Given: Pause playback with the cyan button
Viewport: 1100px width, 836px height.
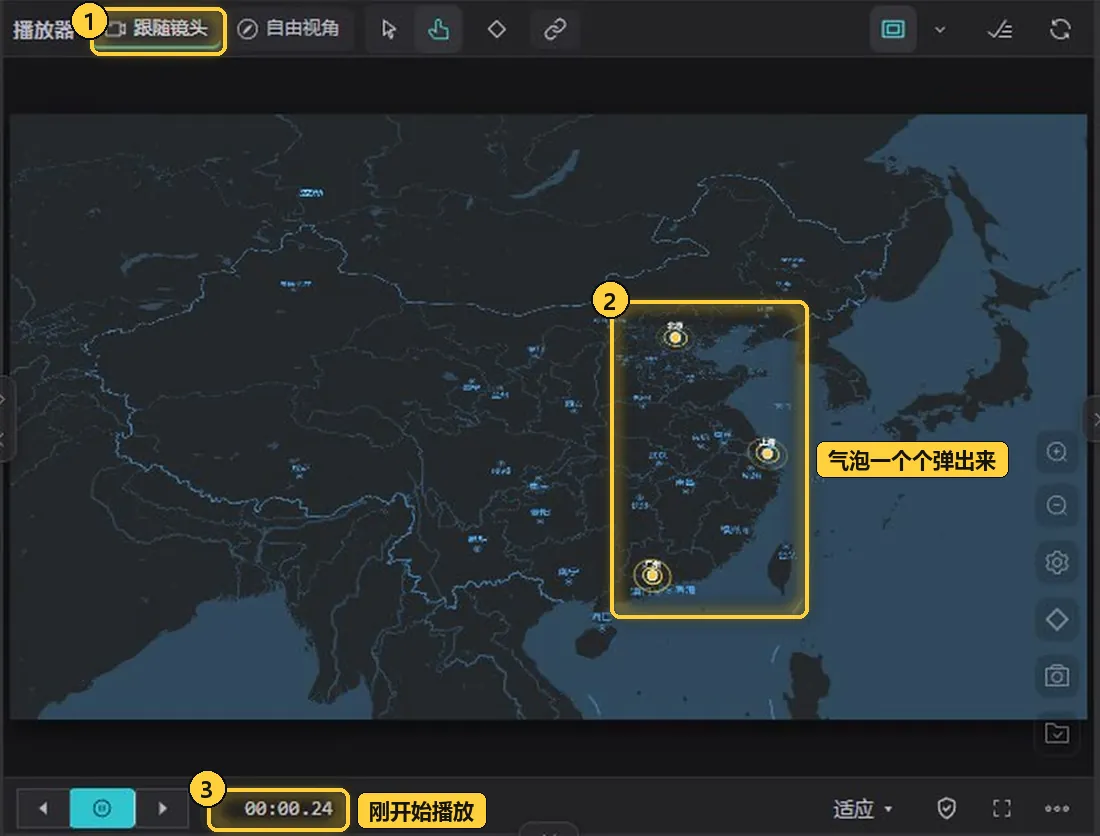Looking at the screenshot, I should click(102, 808).
